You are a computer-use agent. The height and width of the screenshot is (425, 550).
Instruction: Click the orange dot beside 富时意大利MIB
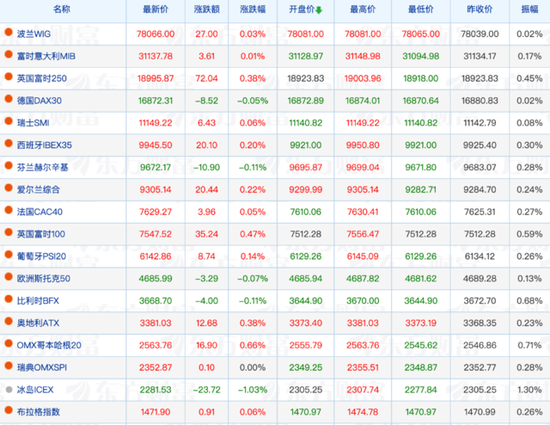point(9,55)
